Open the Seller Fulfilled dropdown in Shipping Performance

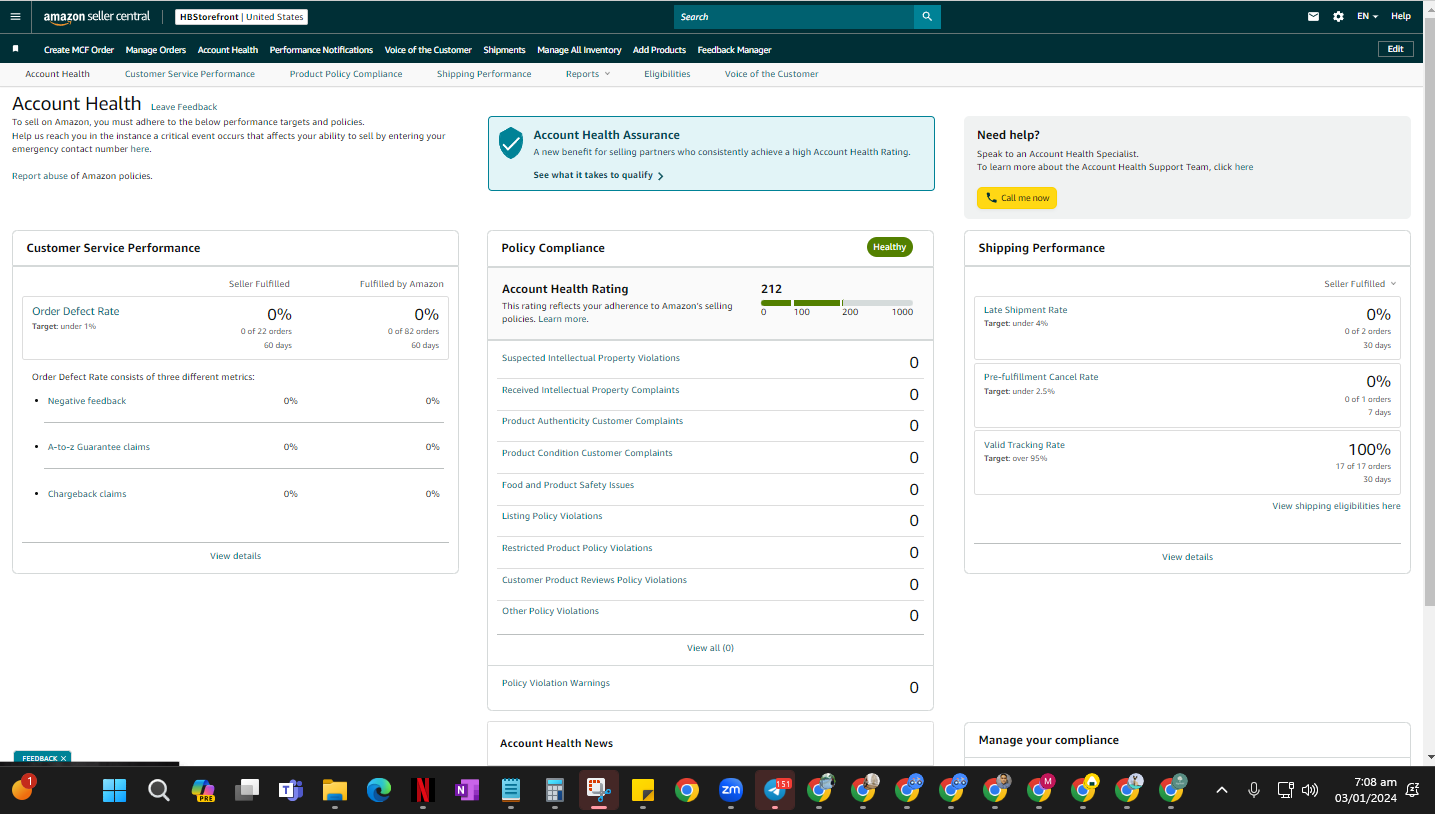pyautogui.click(x=1360, y=284)
